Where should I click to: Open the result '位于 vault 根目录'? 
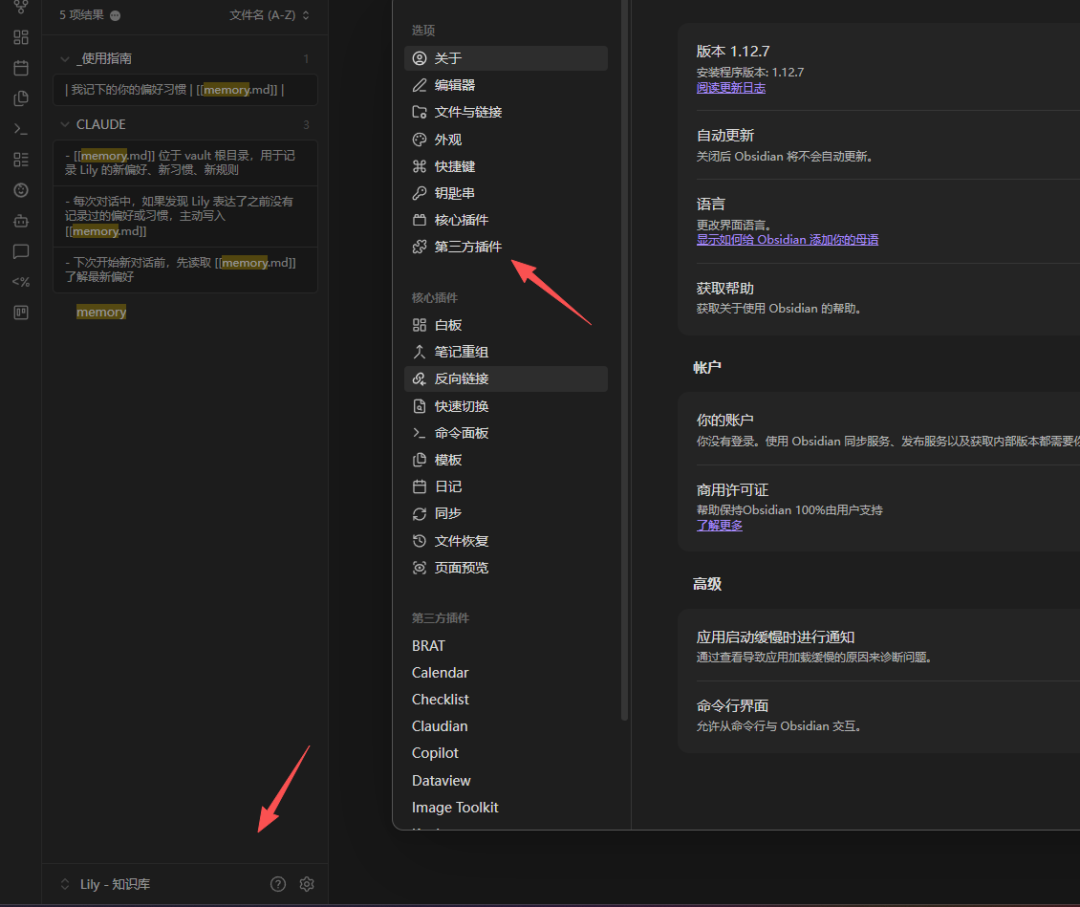[x=185, y=163]
